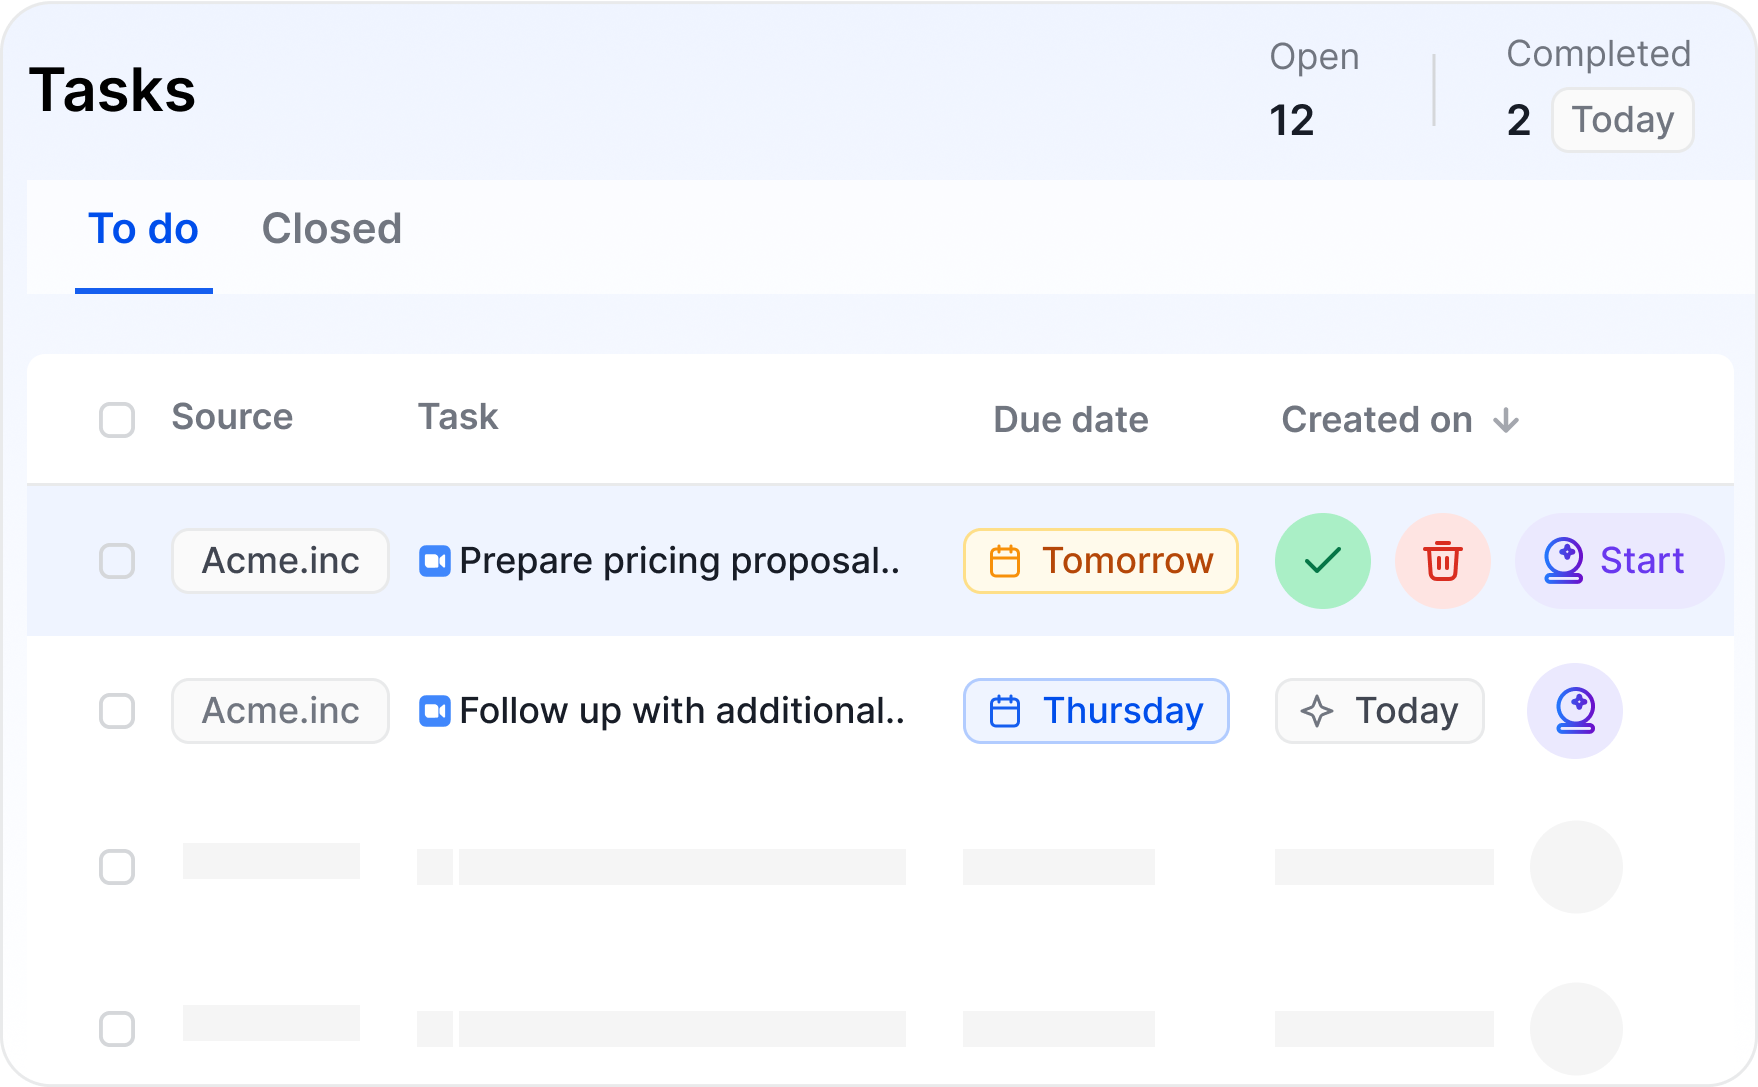The width and height of the screenshot is (1758, 1087).
Task: Mark pricing proposal task as complete
Action: 1322,561
